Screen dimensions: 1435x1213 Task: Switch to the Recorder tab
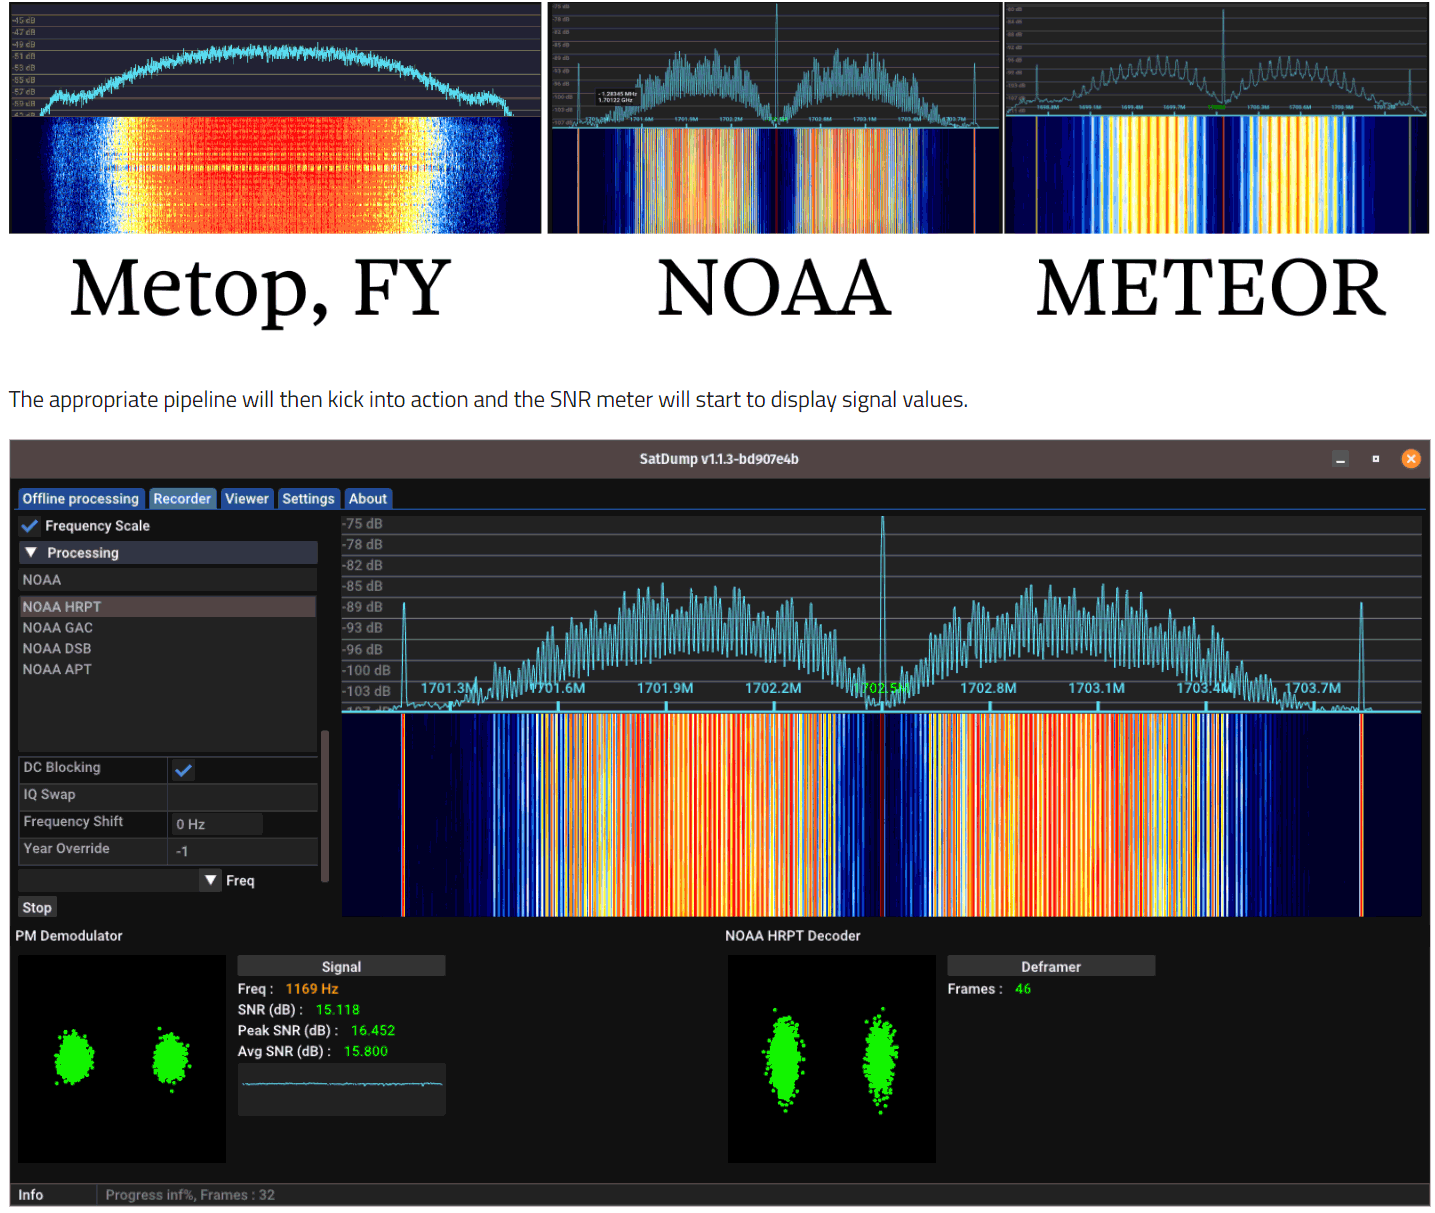[x=182, y=498]
